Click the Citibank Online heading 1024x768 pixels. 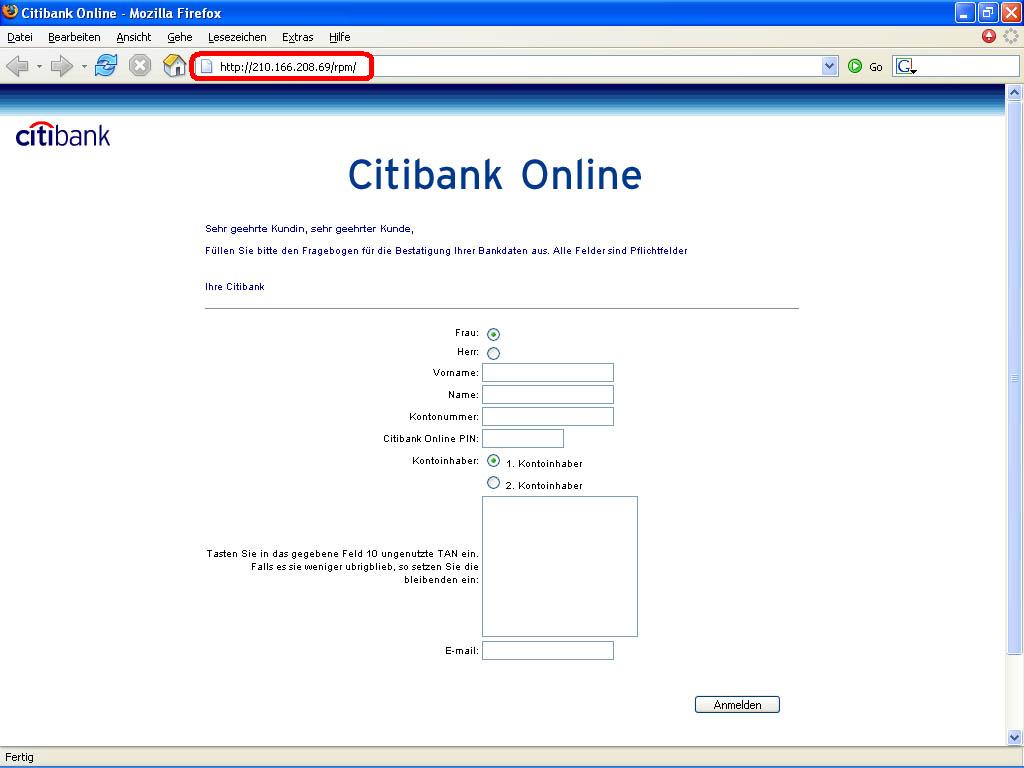coord(495,174)
